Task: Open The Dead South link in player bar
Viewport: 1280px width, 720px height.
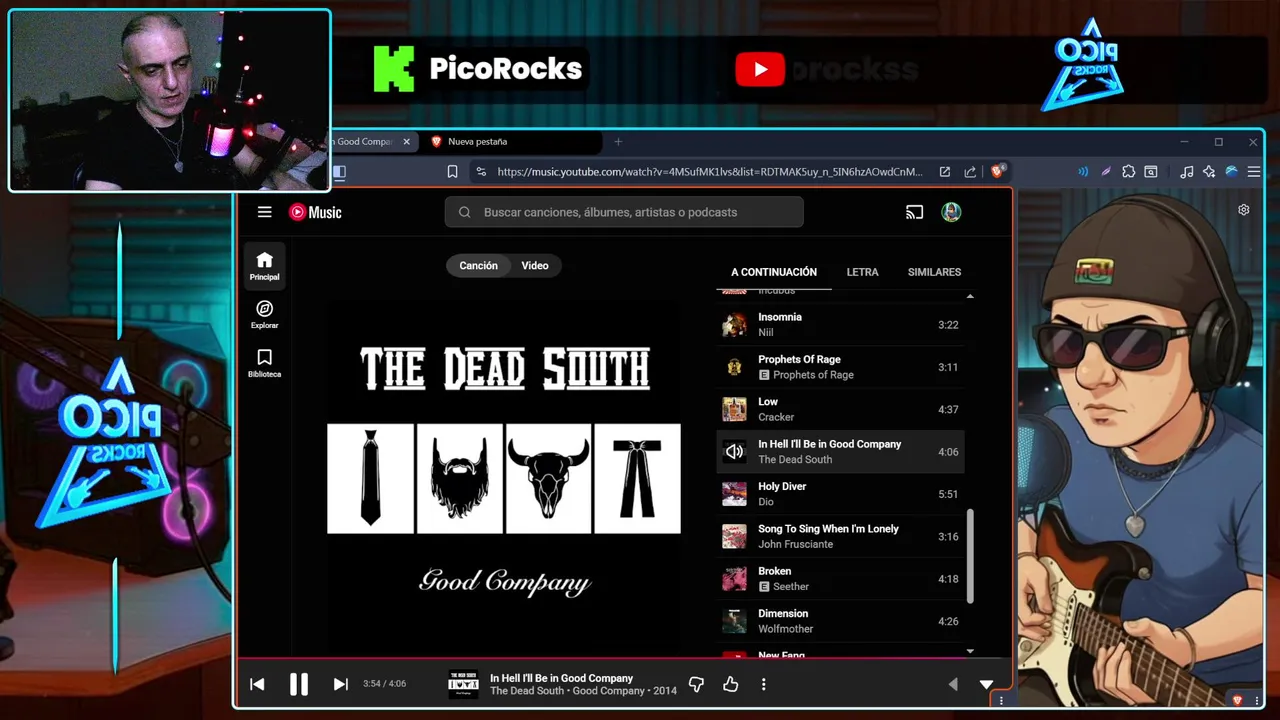Action: coord(527,691)
